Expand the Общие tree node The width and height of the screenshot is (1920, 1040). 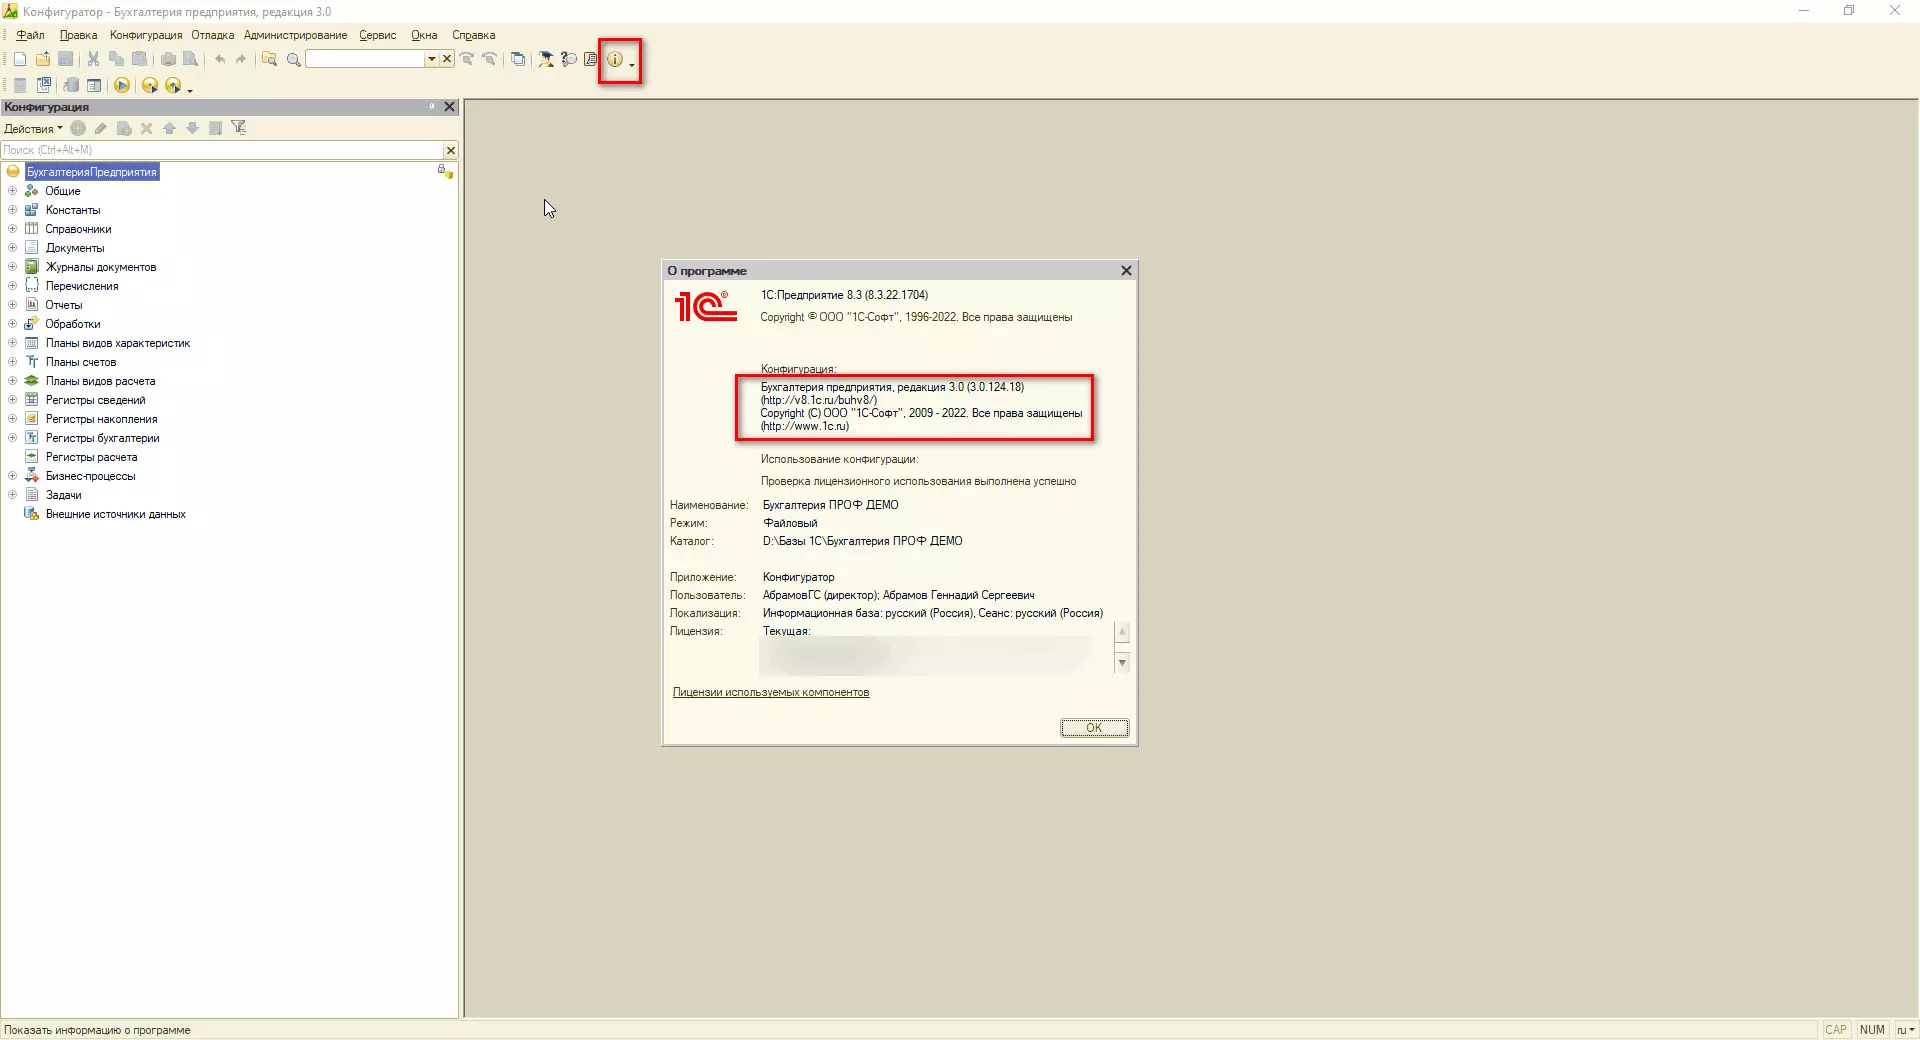13,191
